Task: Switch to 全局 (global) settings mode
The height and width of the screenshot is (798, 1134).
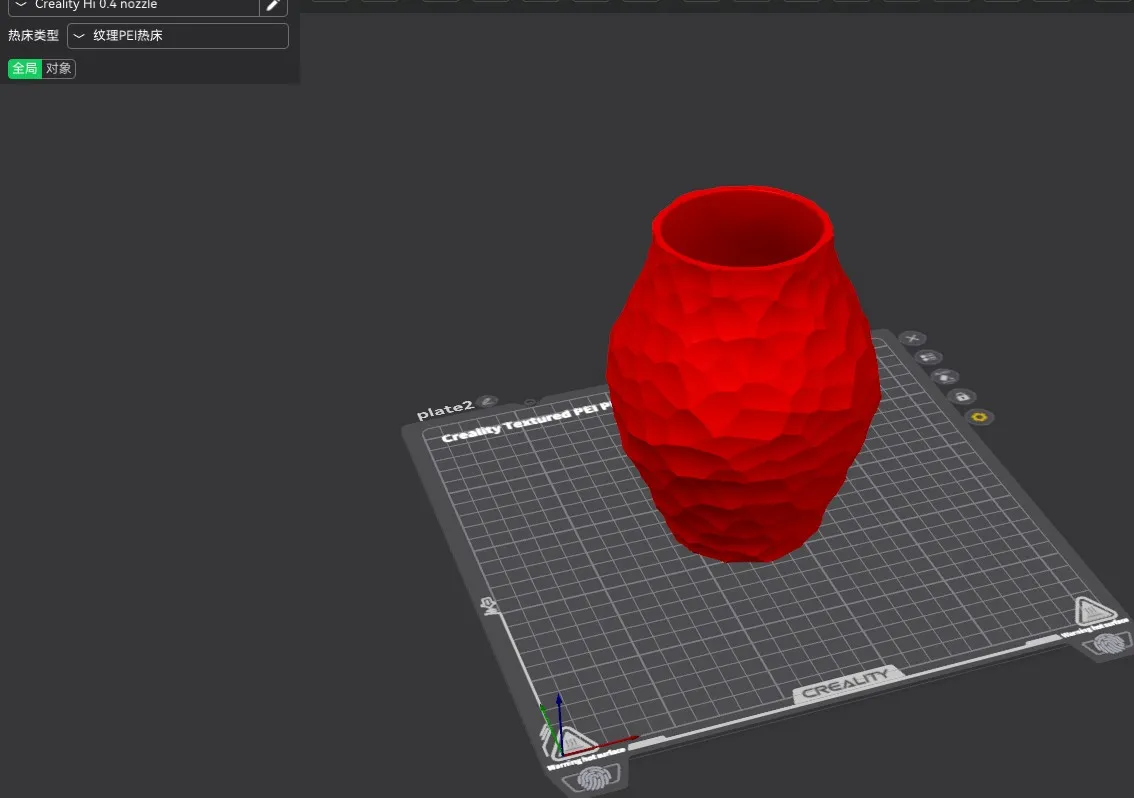Action: point(25,69)
